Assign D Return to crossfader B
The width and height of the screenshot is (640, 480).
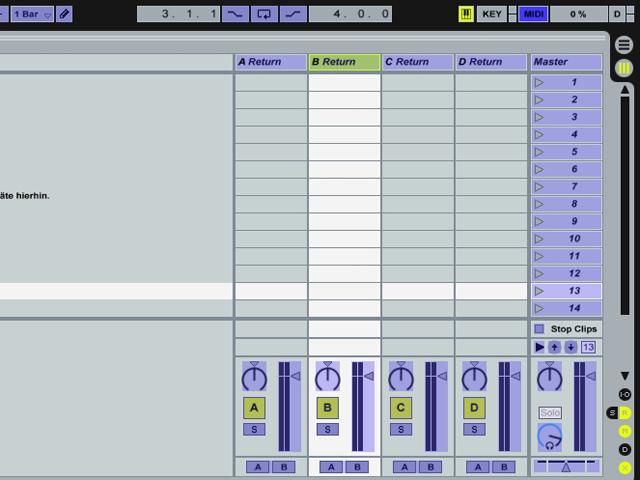tap(504, 467)
